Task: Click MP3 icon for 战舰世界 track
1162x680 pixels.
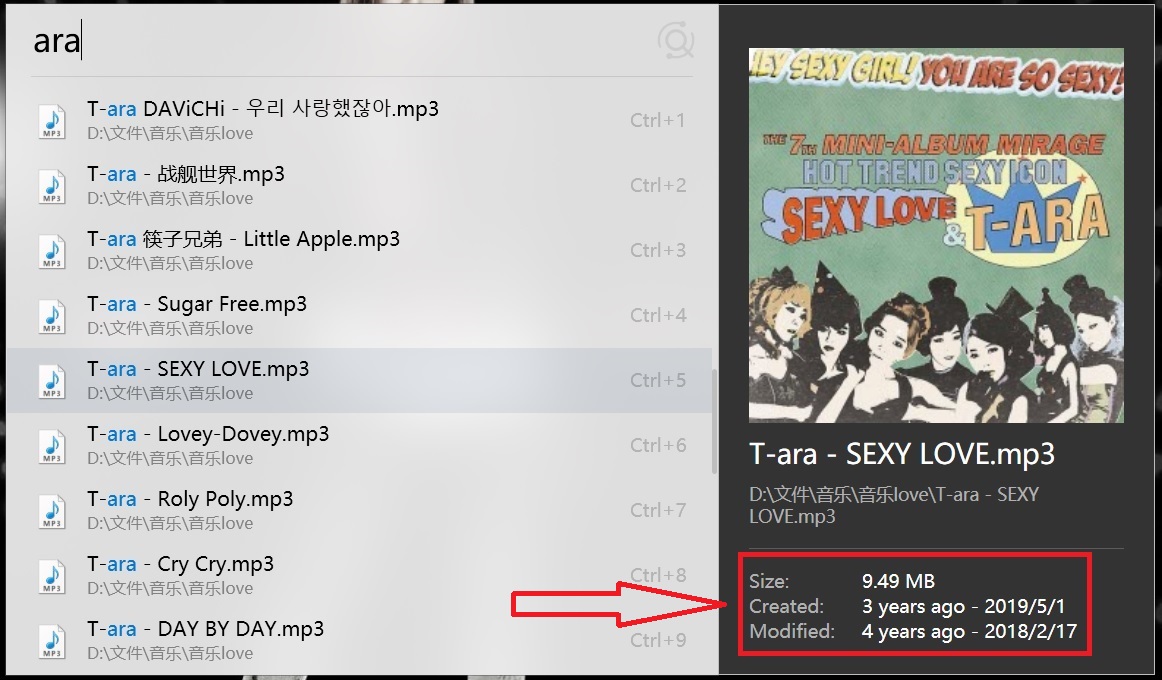Action: pos(52,186)
